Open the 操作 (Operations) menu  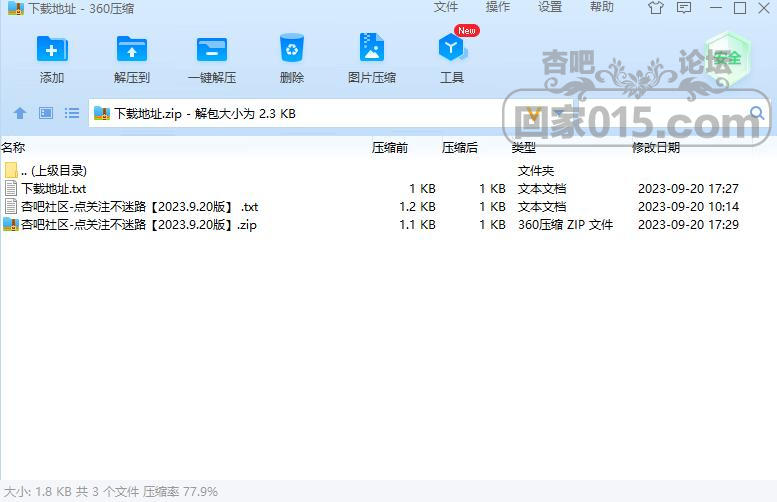(x=498, y=8)
